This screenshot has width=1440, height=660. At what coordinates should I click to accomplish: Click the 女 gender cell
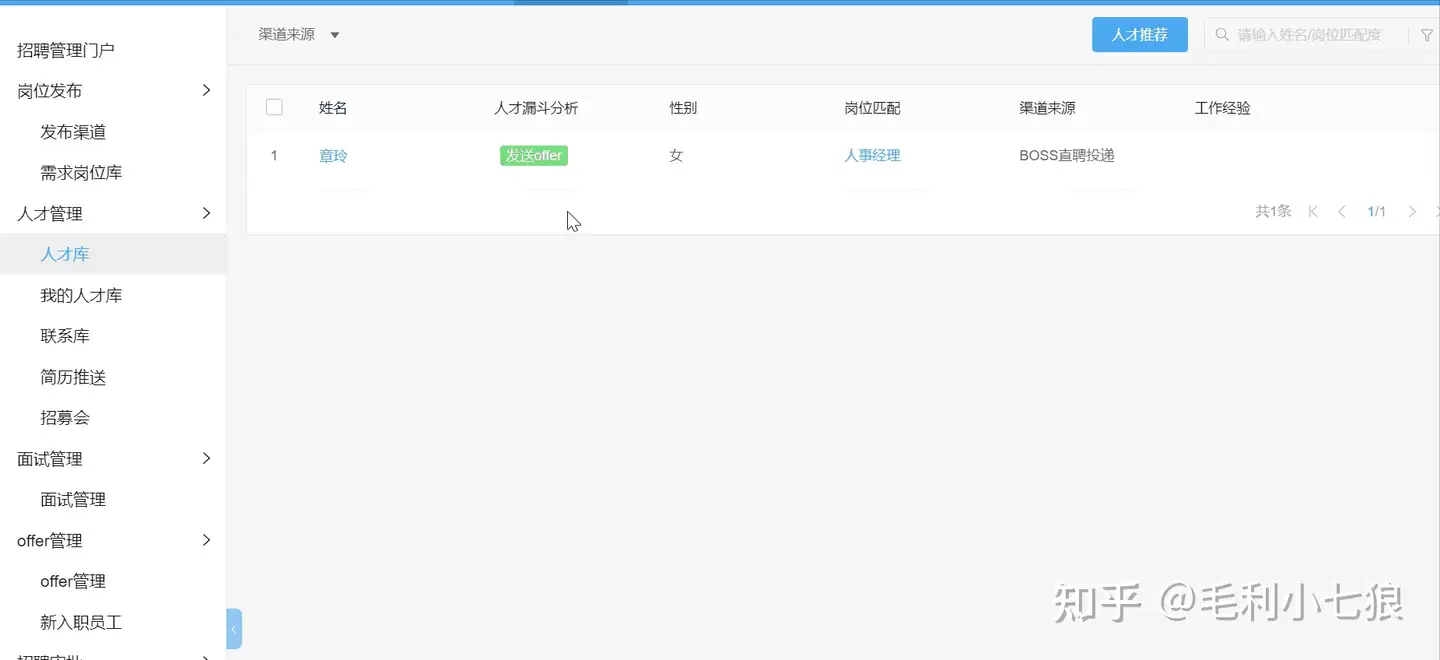click(x=676, y=155)
